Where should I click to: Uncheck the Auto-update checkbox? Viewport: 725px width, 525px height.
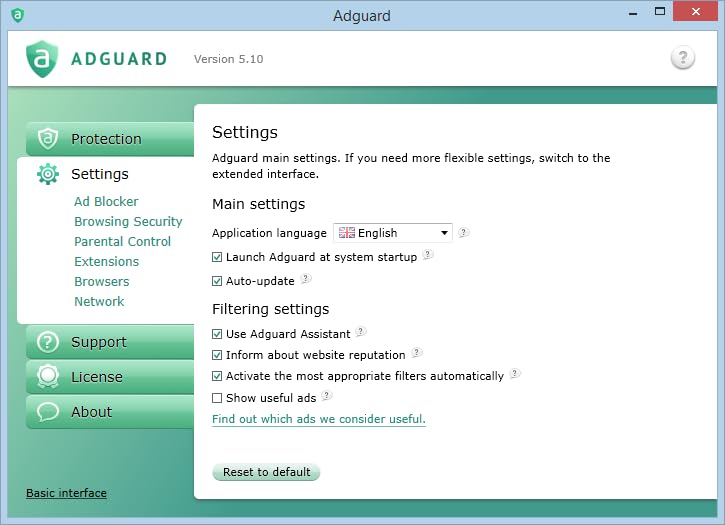(217, 281)
